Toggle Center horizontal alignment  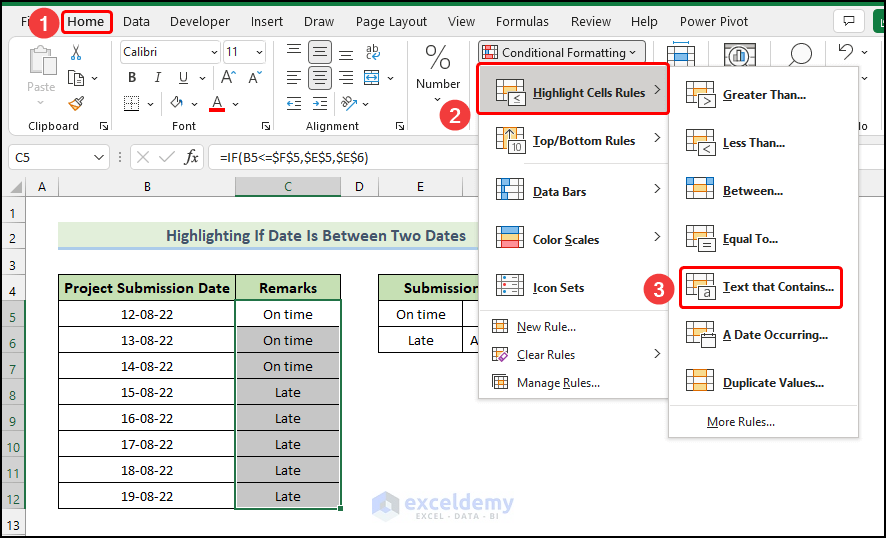[x=320, y=77]
